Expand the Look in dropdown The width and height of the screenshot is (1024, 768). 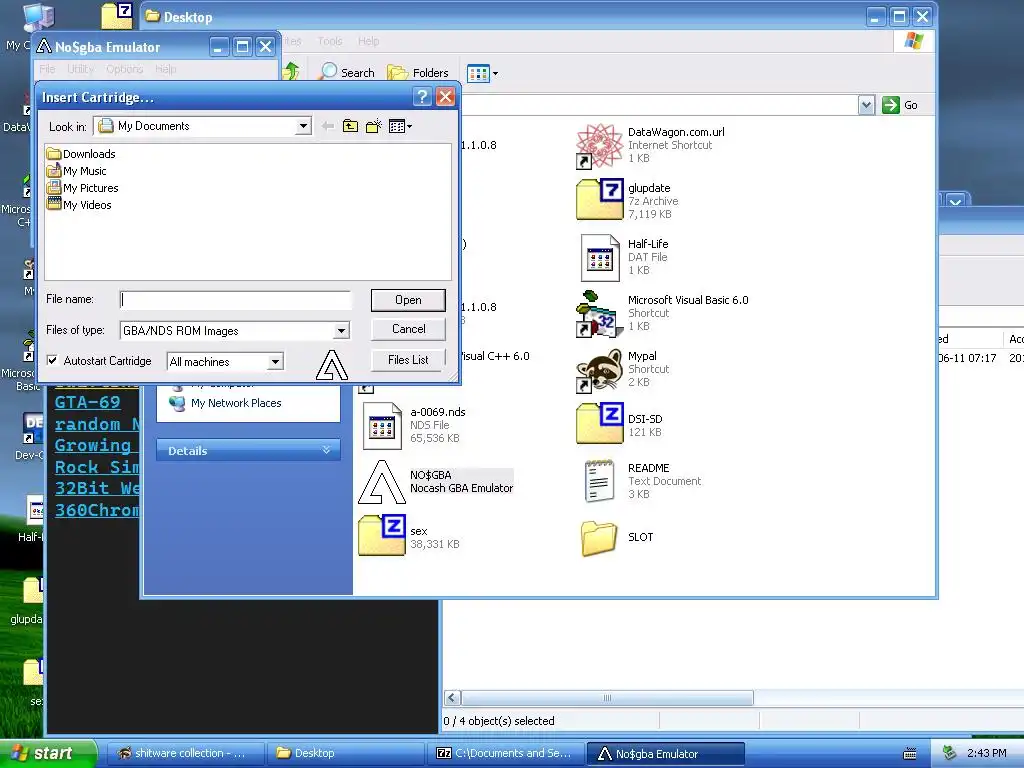[x=303, y=126]
